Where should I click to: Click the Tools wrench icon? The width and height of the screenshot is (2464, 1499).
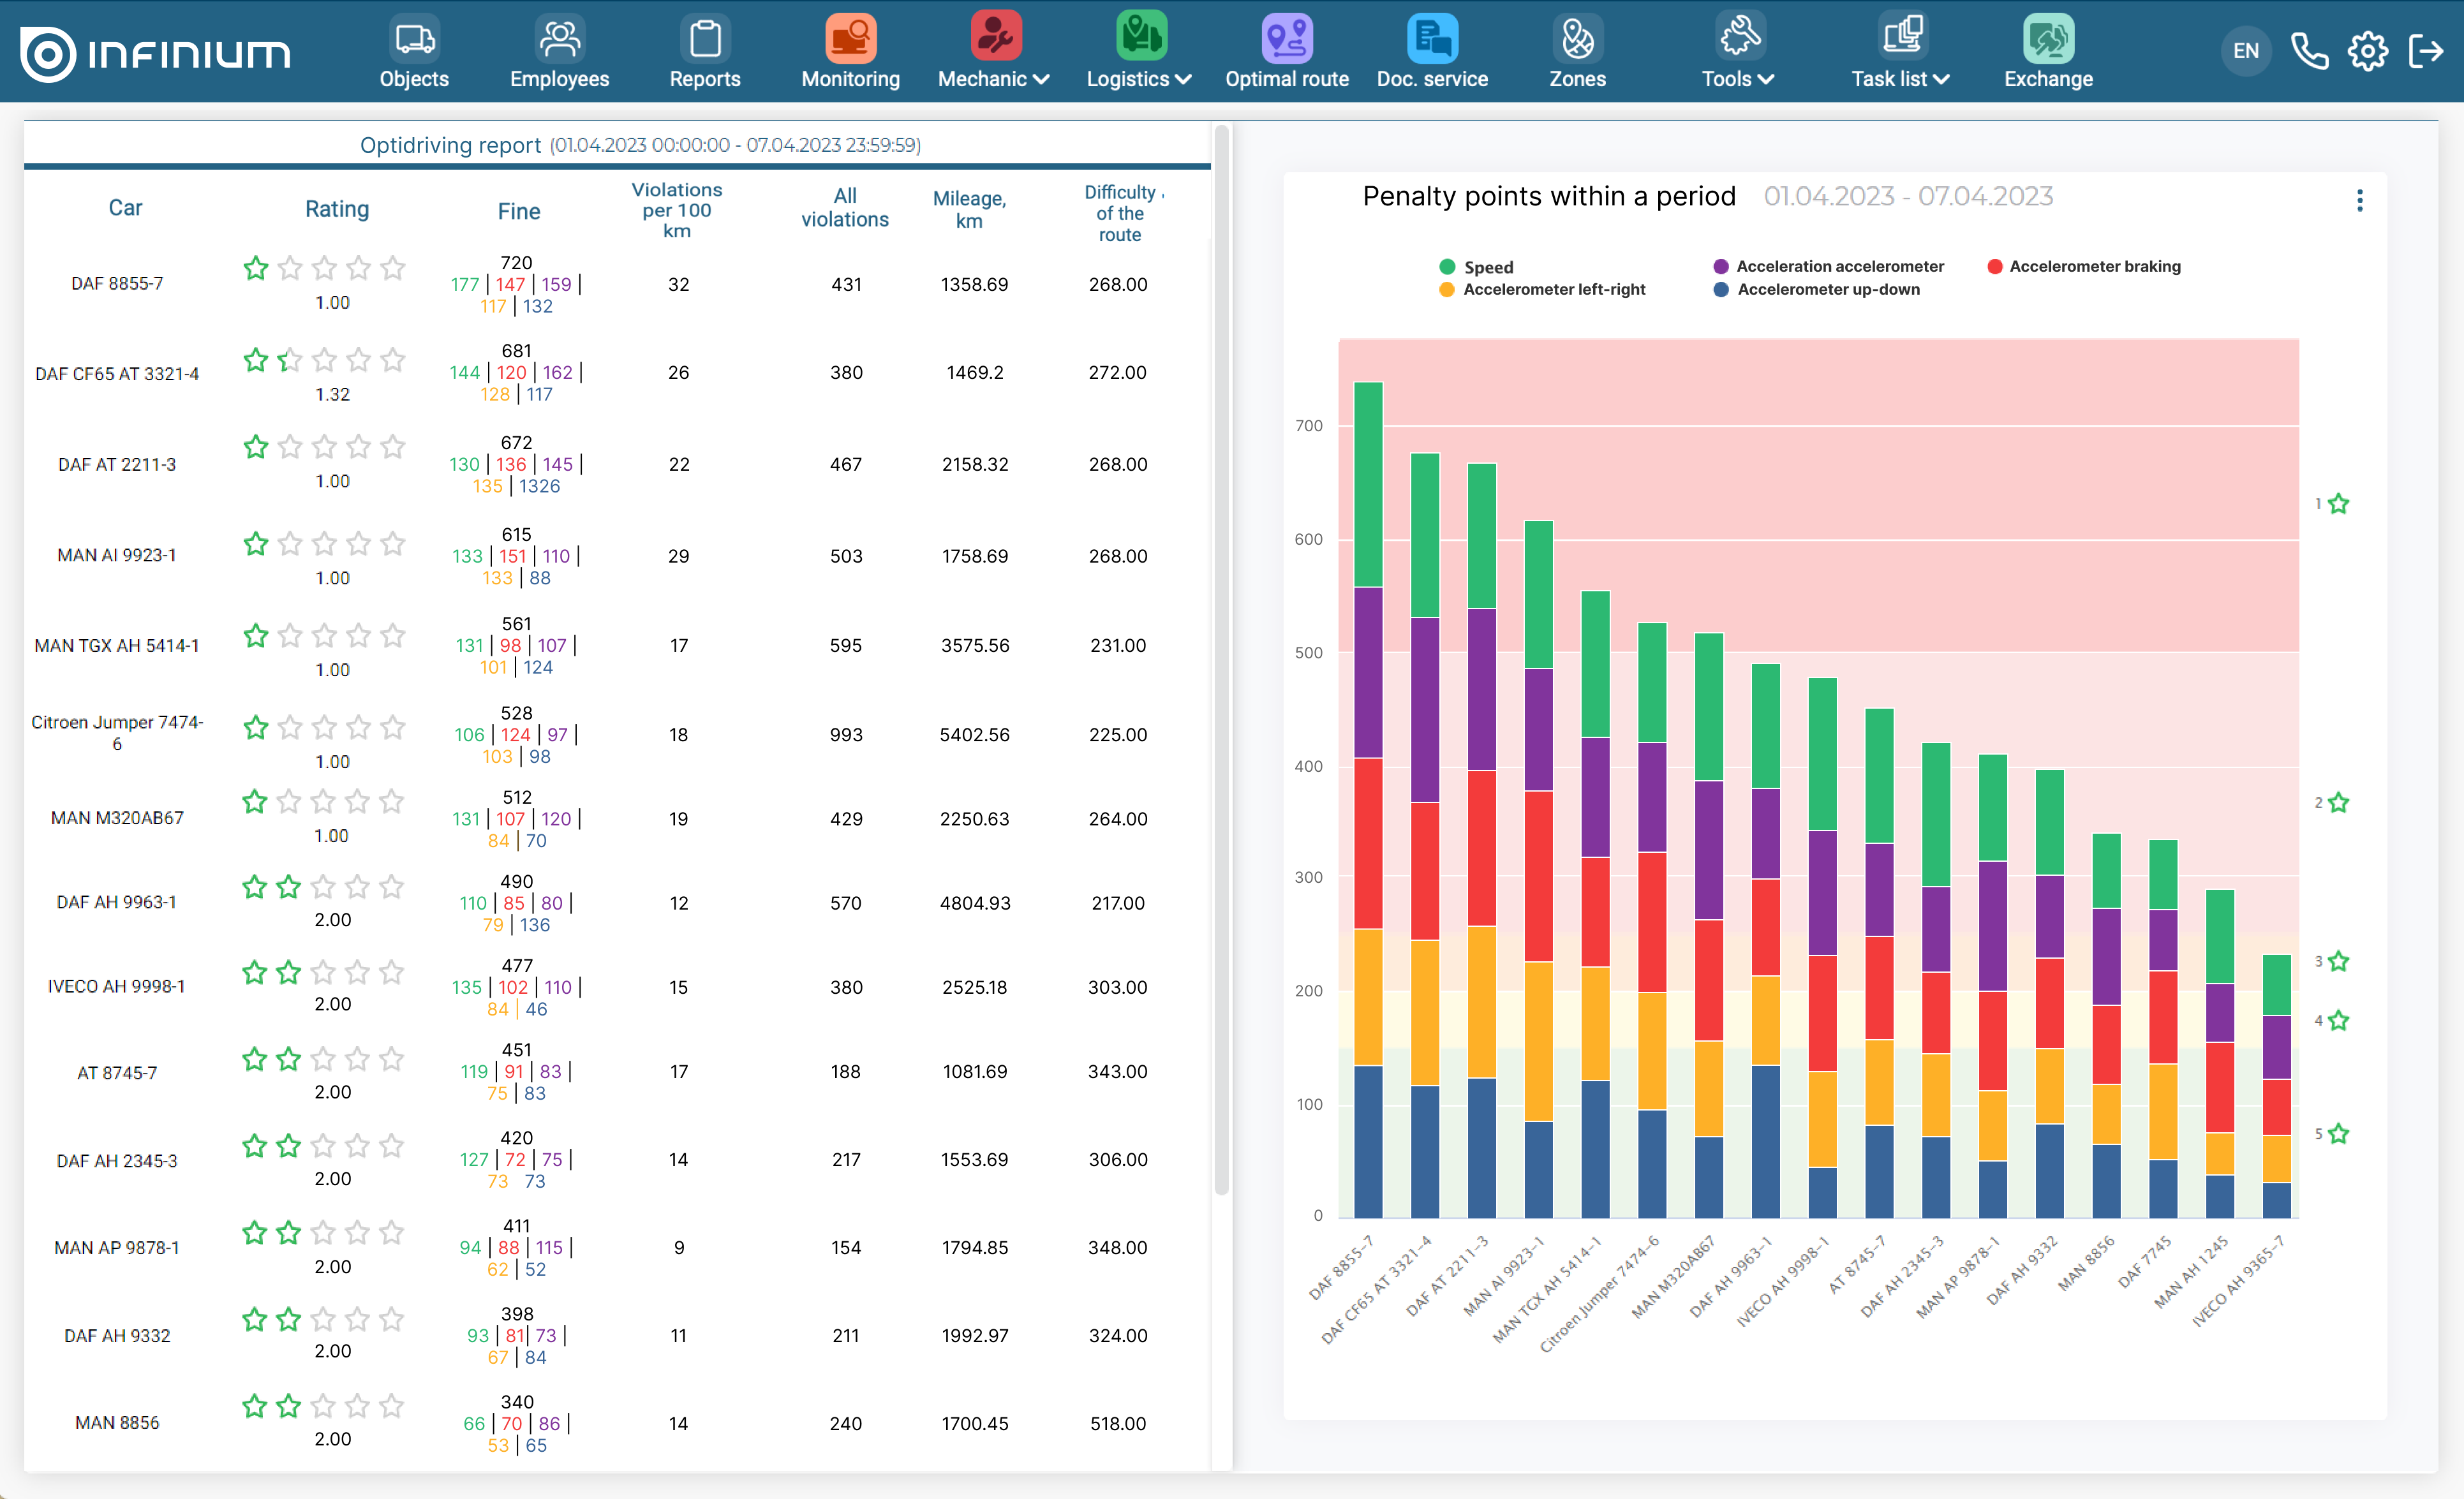tap(1740, 36)
